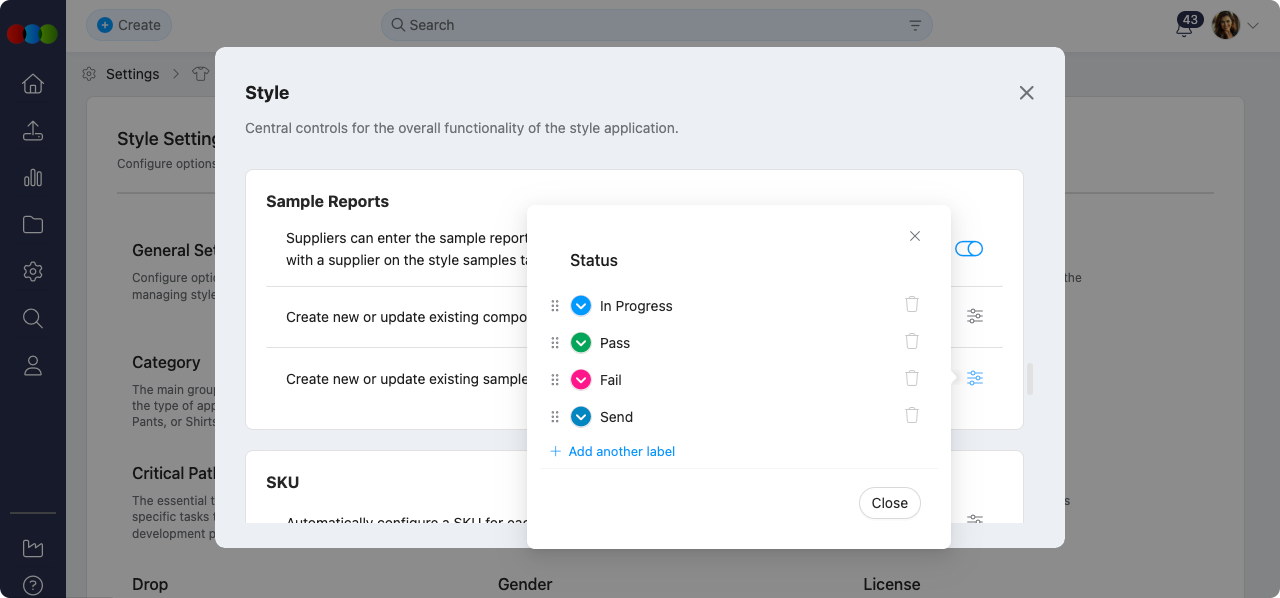The width and height of the screenshot is (1280, 598).
Task: Expand the profile avatar chevron menu
Action: (x=1253, y=25)
